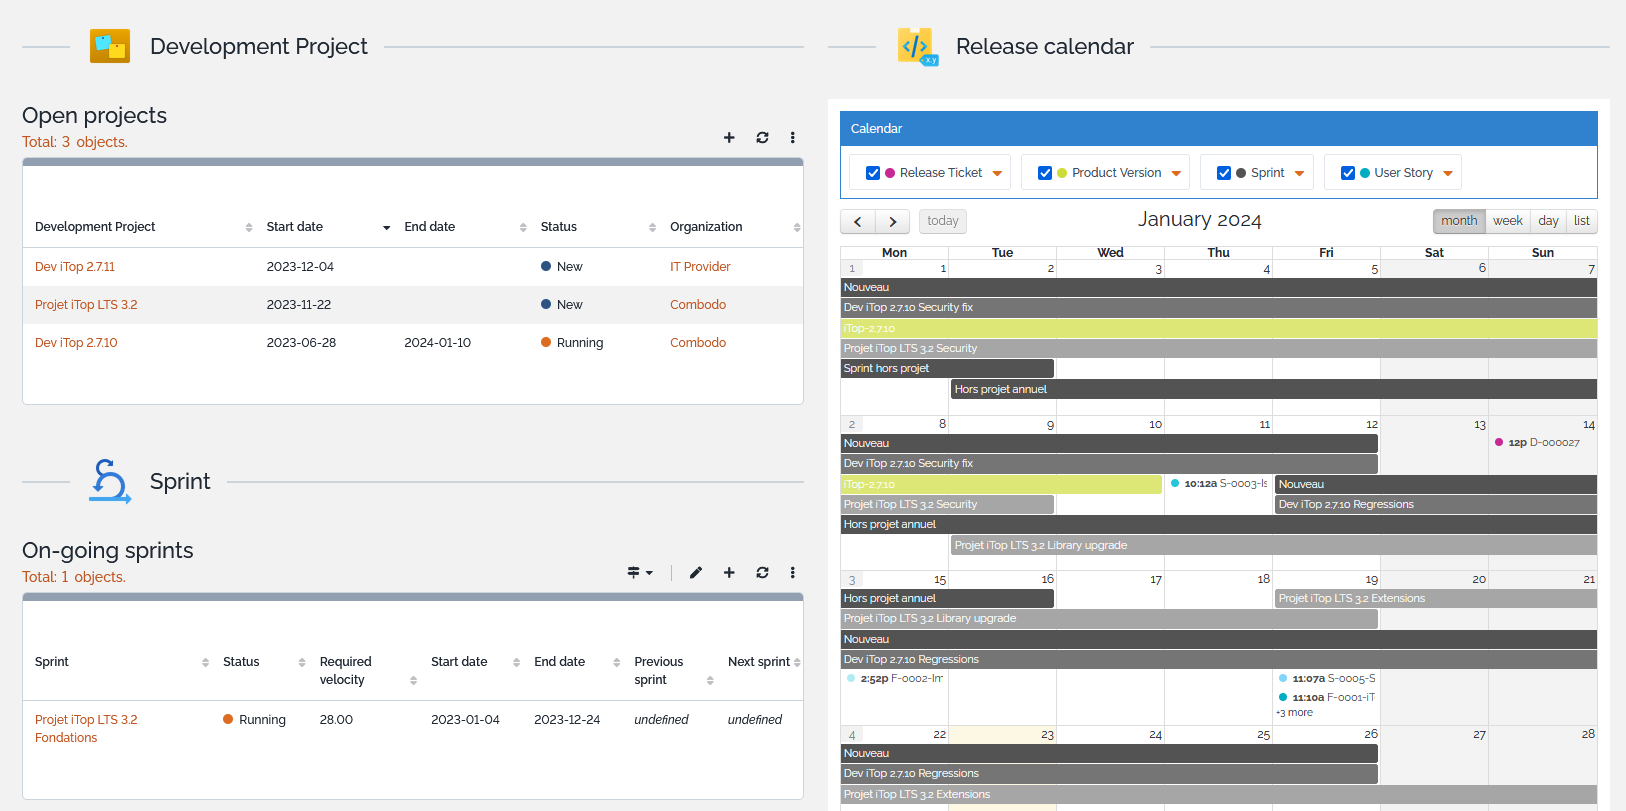Click the yellow iTop-2.7.10 calendar bar

[1218, 328]
